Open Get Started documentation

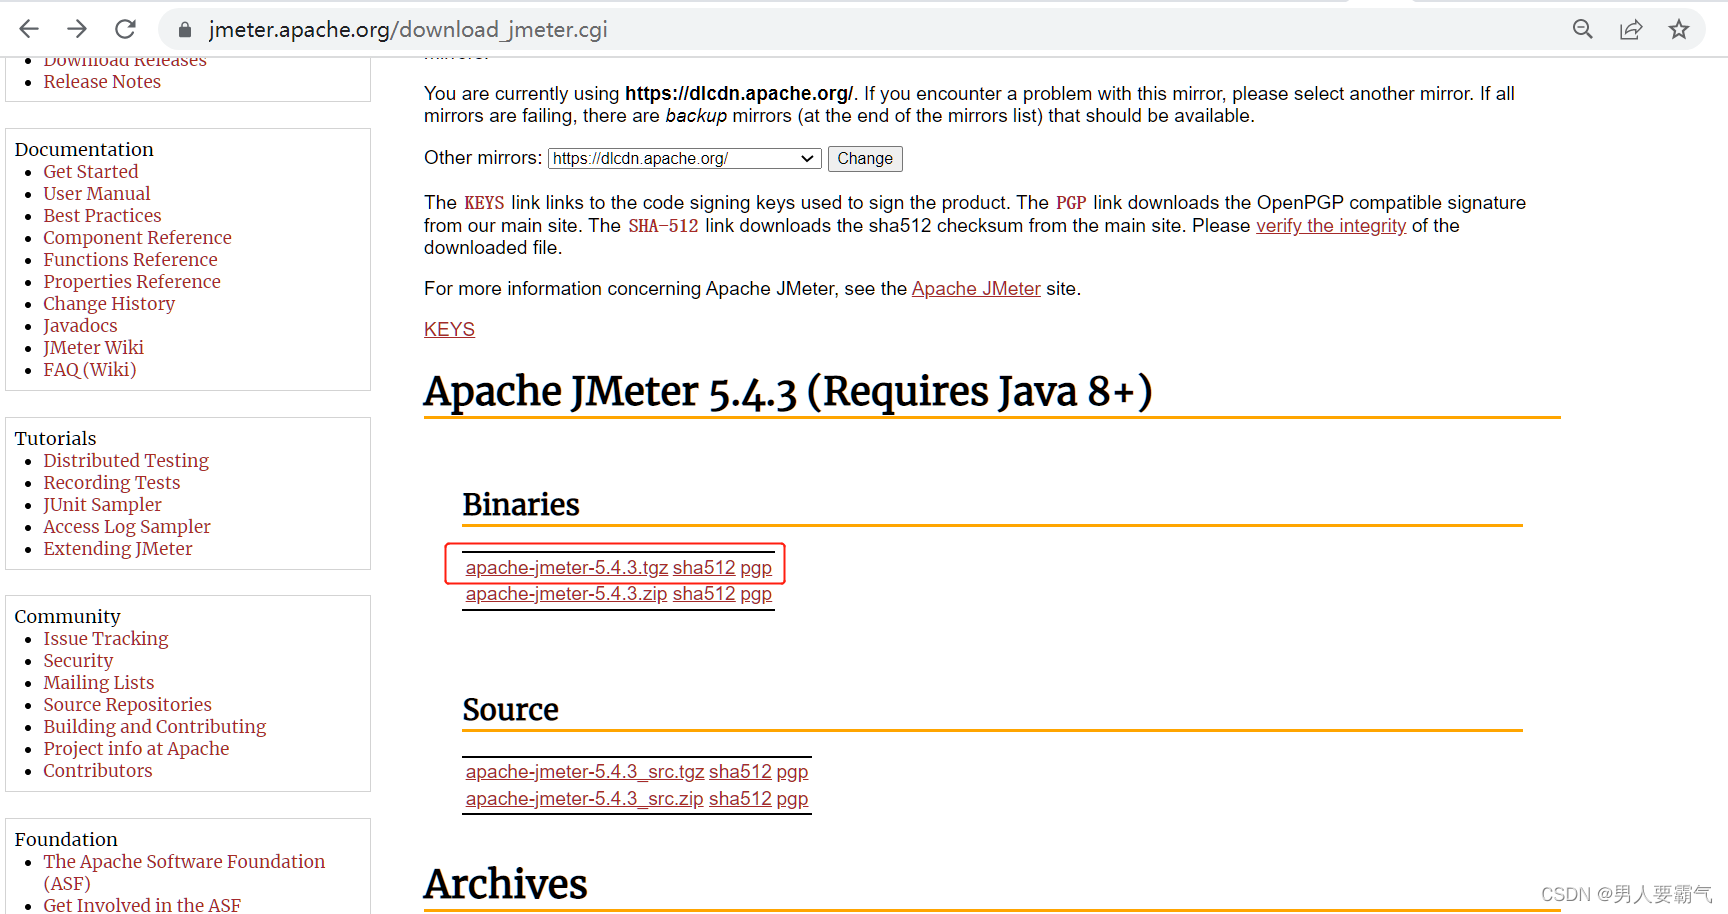91,172
